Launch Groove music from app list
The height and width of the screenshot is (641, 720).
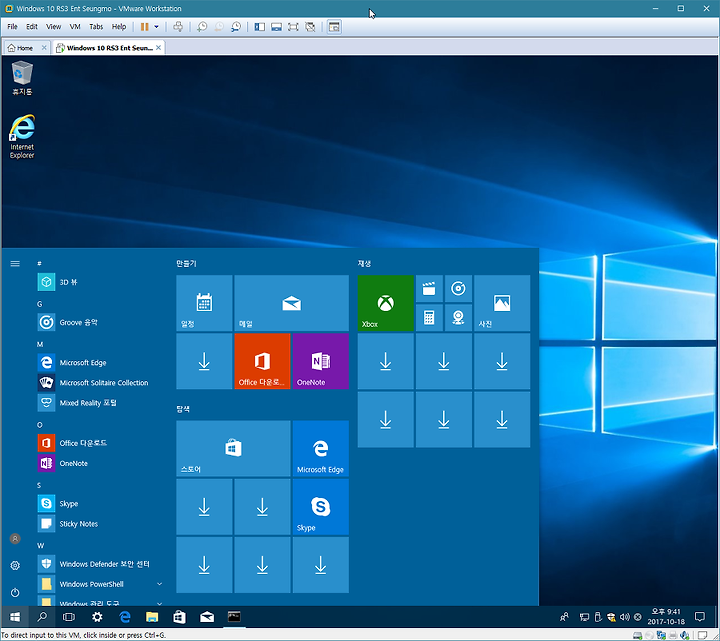[99, 322]
